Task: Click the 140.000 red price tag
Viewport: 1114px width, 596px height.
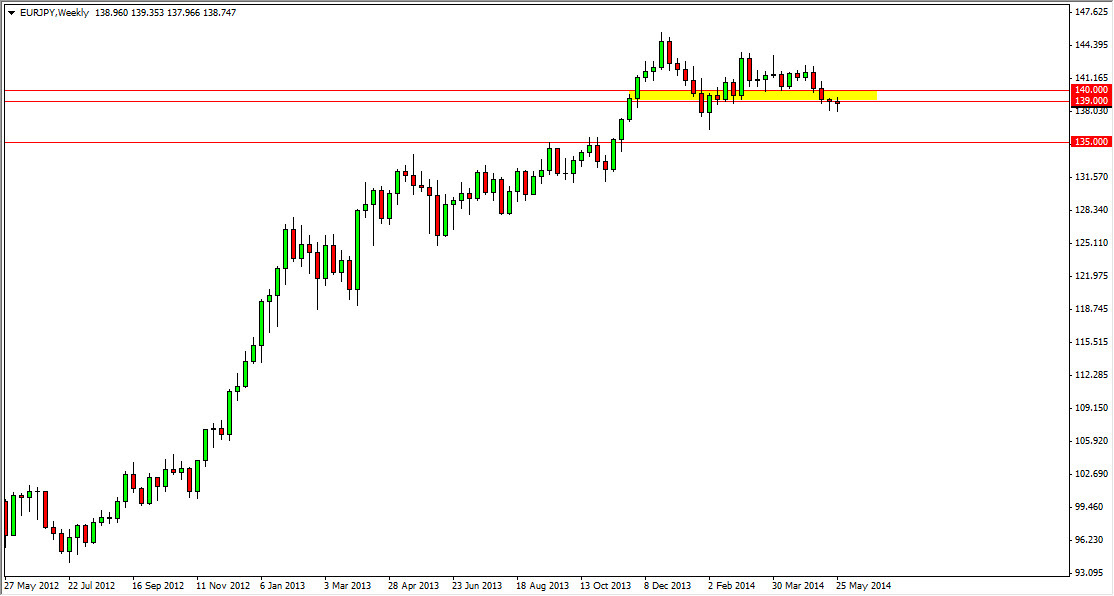Action: [1090, 90]
